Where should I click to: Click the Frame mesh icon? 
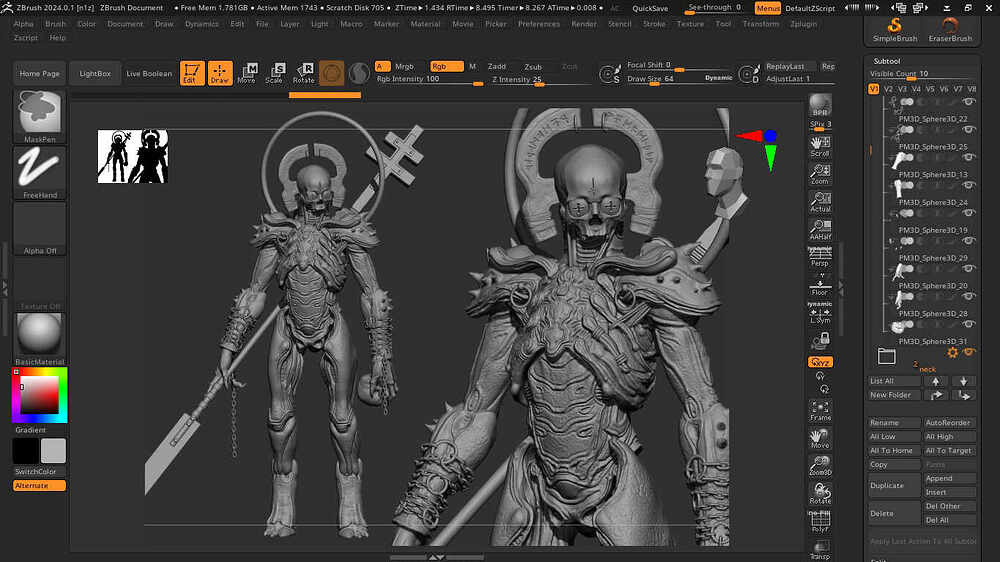coord(820,410)
